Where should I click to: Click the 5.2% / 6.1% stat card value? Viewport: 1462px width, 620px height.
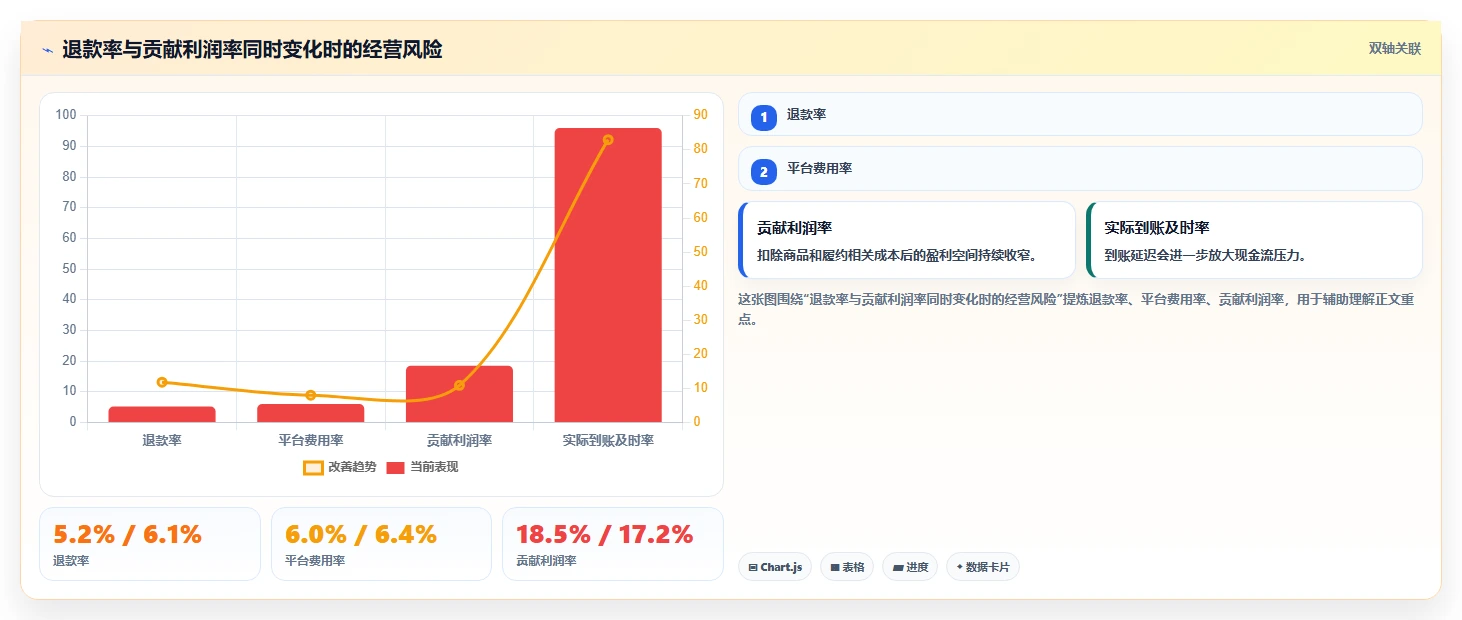point(127,535)
